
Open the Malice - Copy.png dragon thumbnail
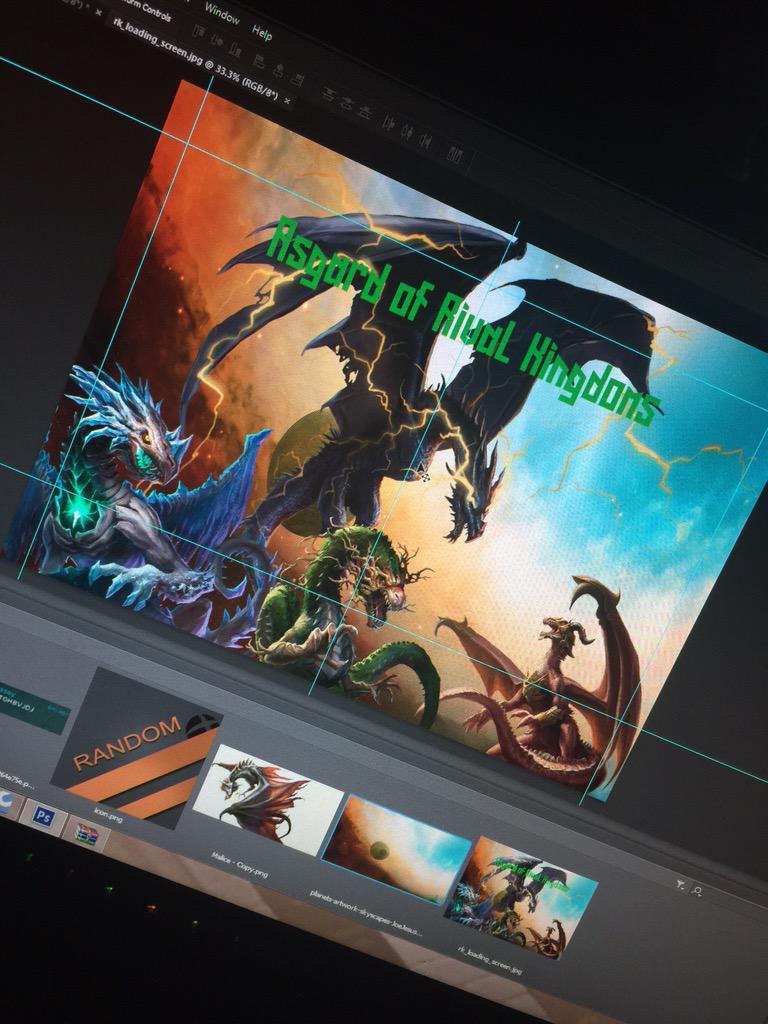click(268, 801)
